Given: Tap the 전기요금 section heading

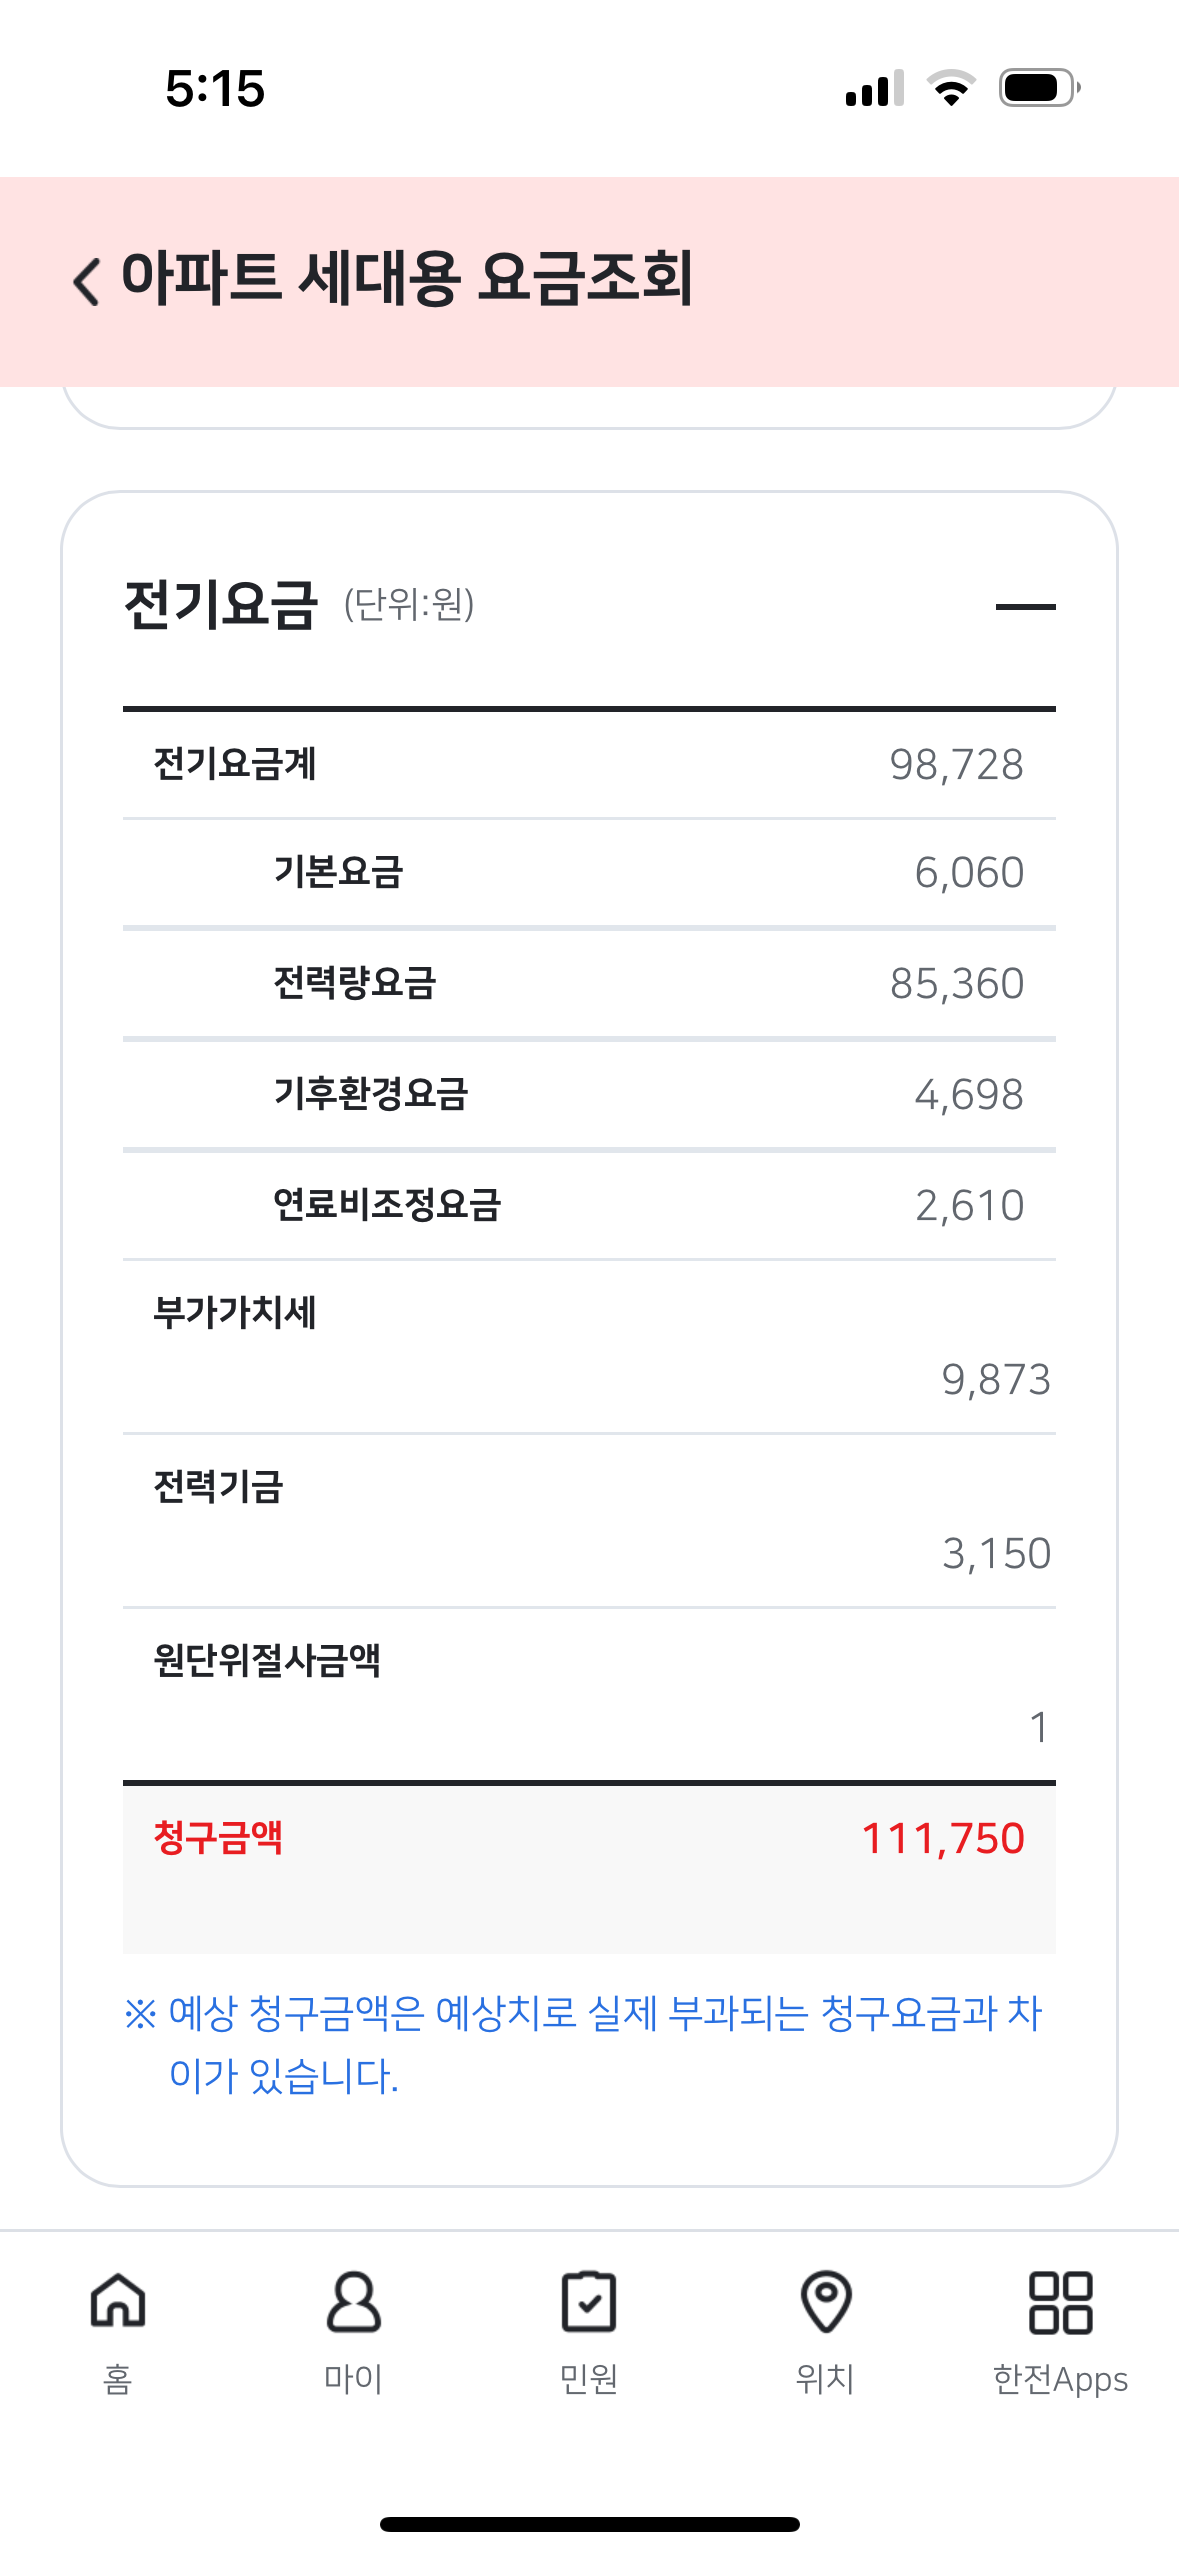Looking at the screenshot, I should [x=221, y=605].
